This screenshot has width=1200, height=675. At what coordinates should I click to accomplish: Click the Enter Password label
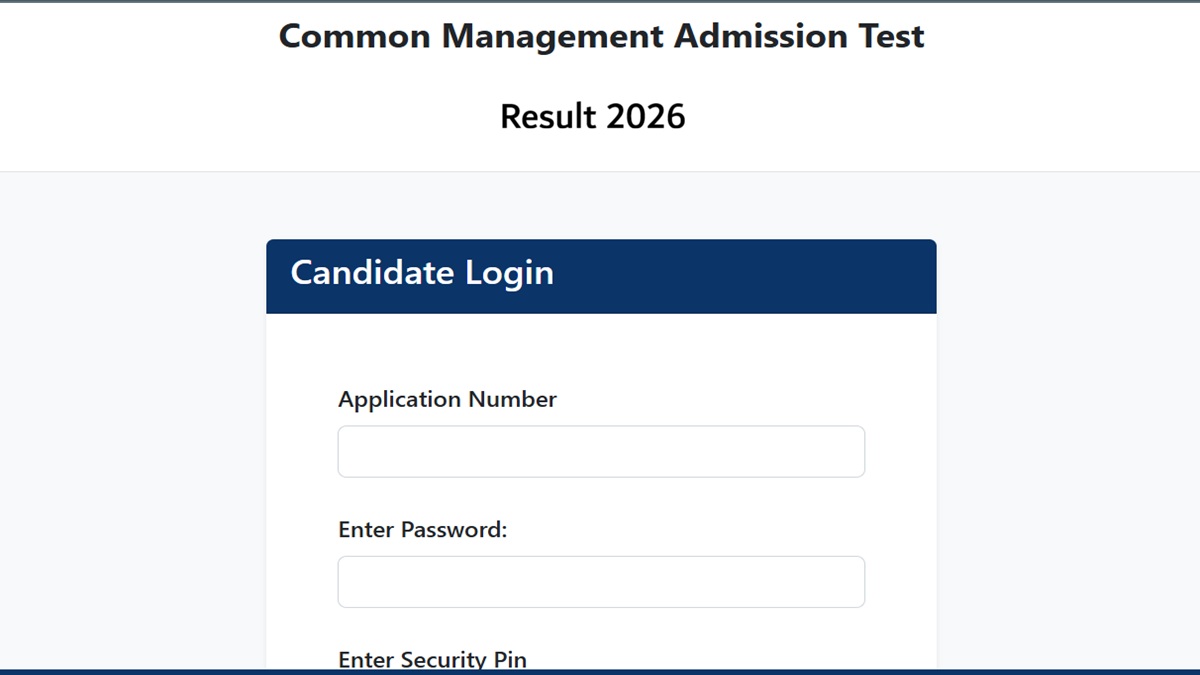pyautogui.click(x=422, y=529)
